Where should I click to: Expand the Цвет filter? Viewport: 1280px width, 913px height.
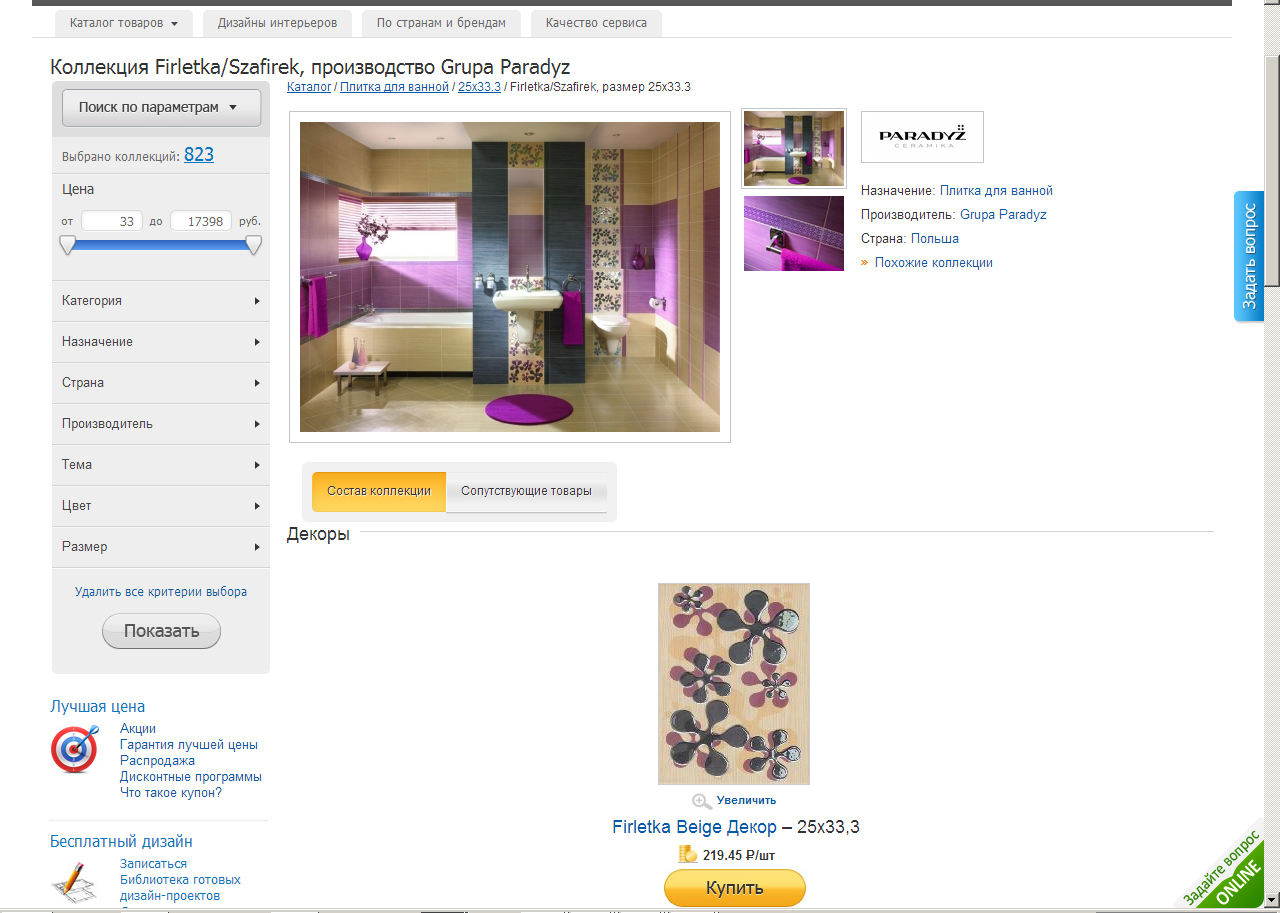pos(161,506)
